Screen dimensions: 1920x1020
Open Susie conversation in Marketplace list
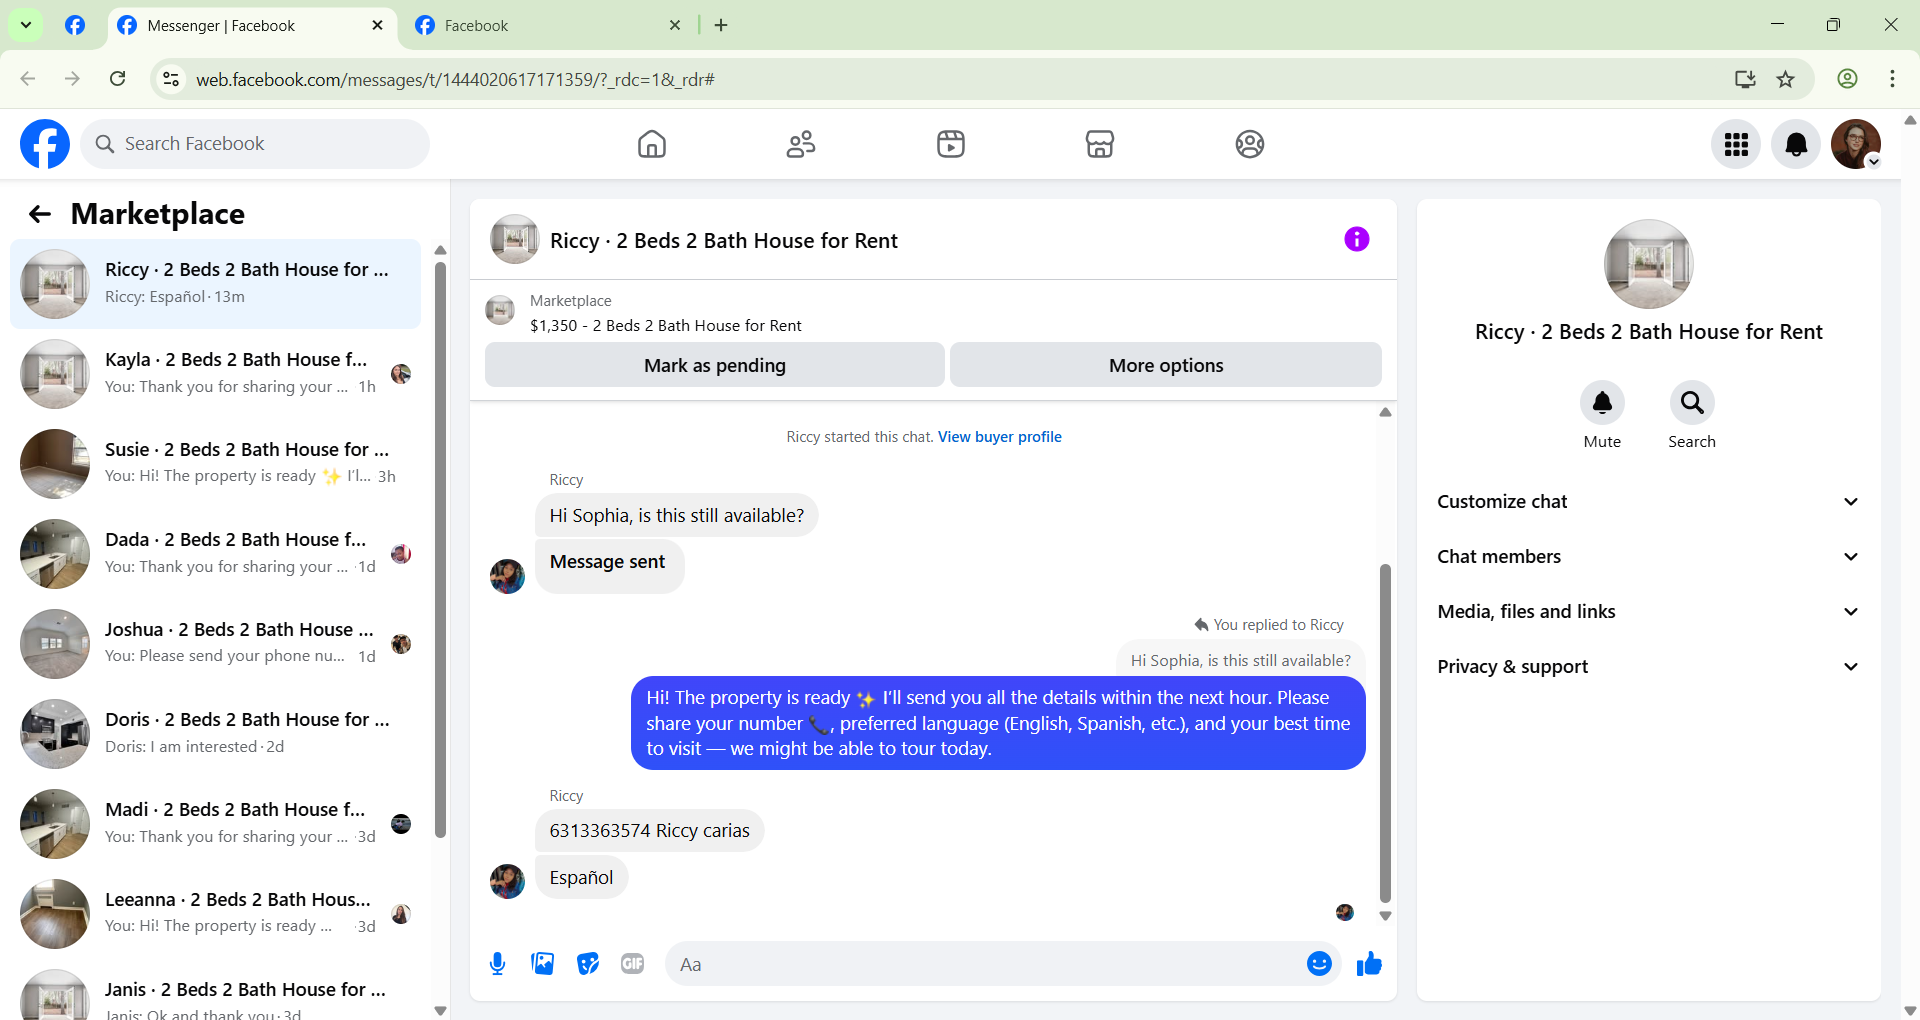215,464
